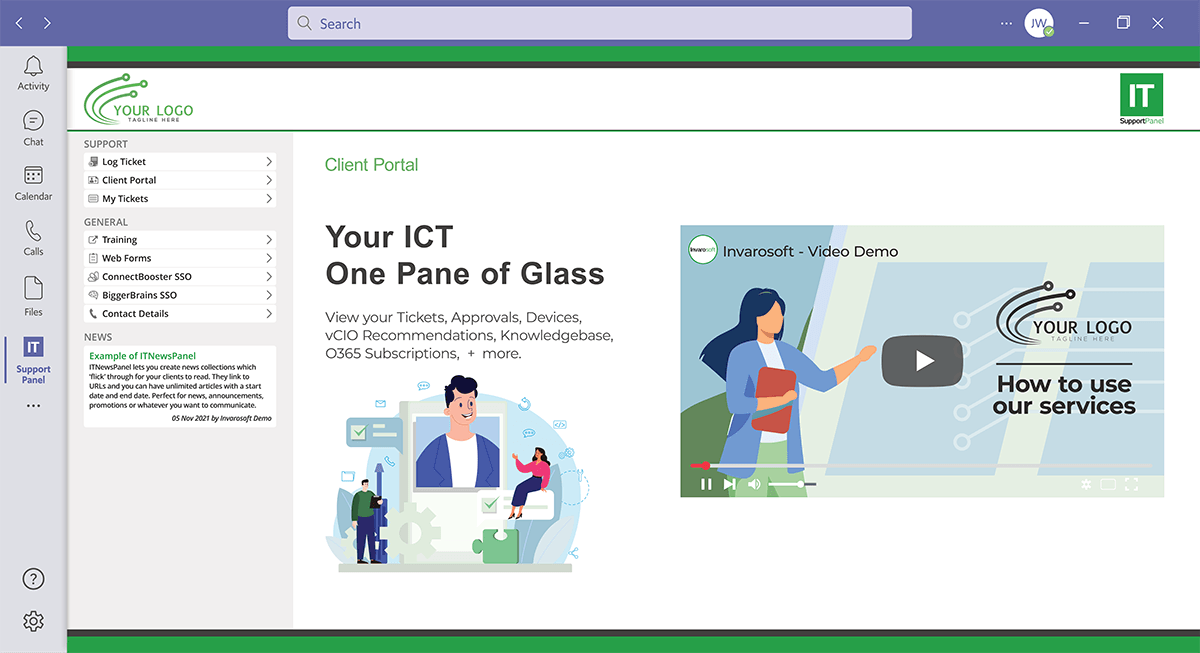The image size is (1200, 653).
Task: Click the three-dots more apps icon in the sidebar
Action: coord(33,406)
